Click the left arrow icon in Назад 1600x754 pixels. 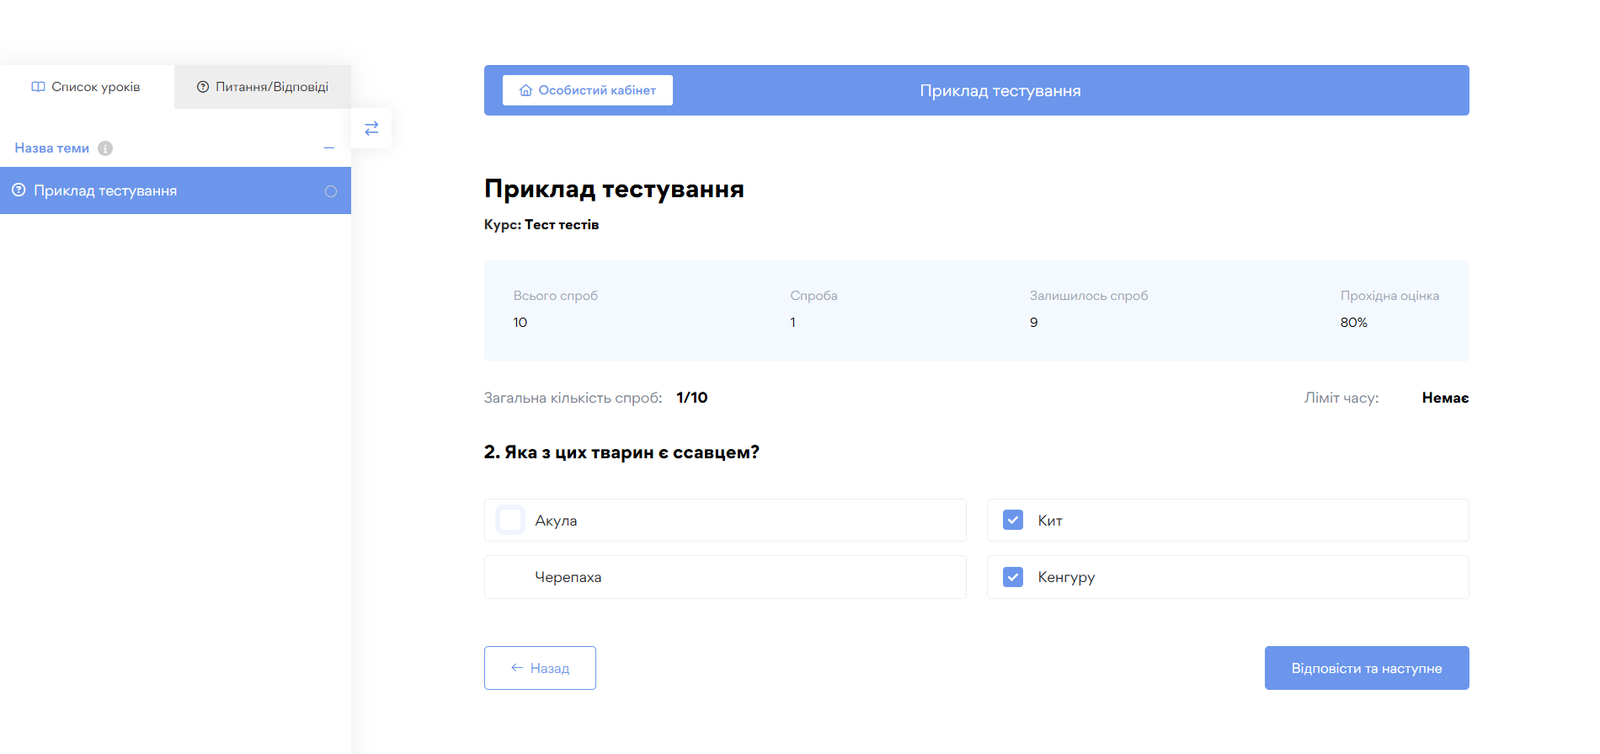click(x=517, y=668)
